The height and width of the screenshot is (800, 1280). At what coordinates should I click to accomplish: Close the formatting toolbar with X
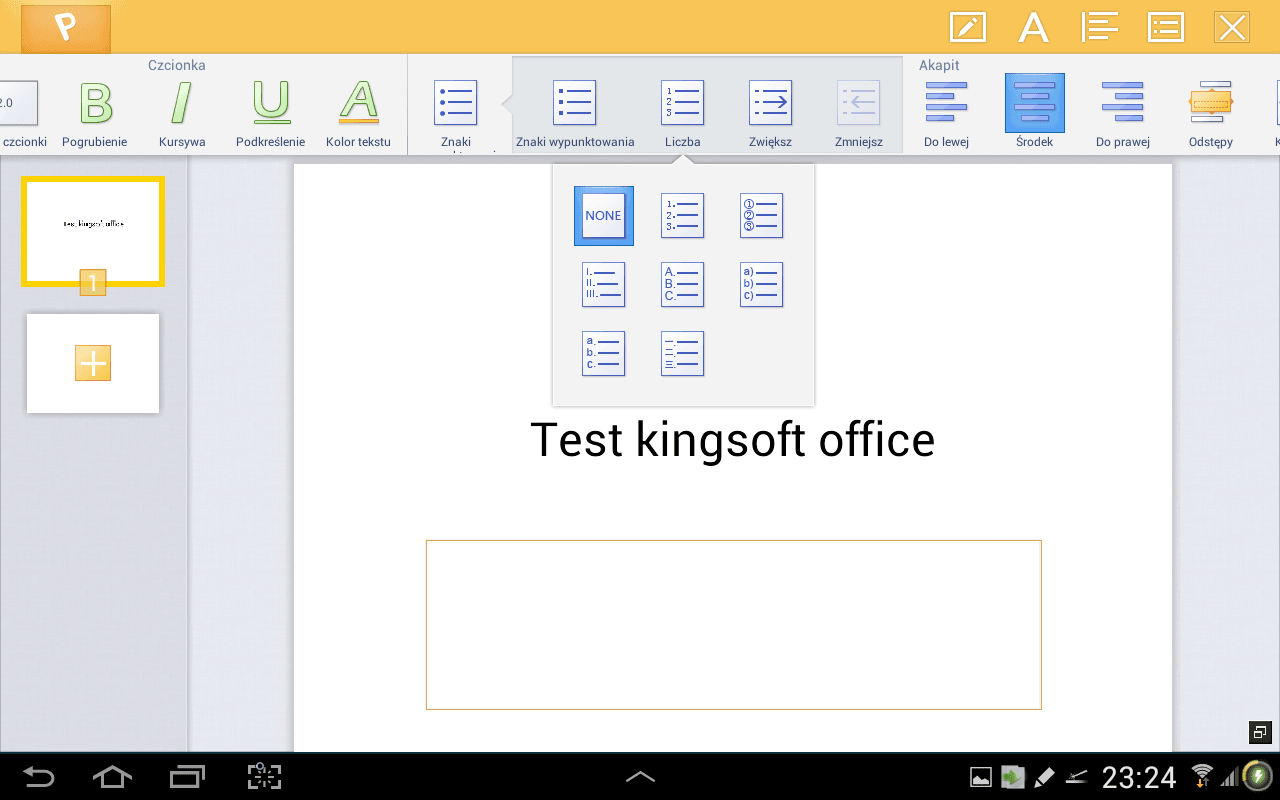click(x=1232, y=27)
